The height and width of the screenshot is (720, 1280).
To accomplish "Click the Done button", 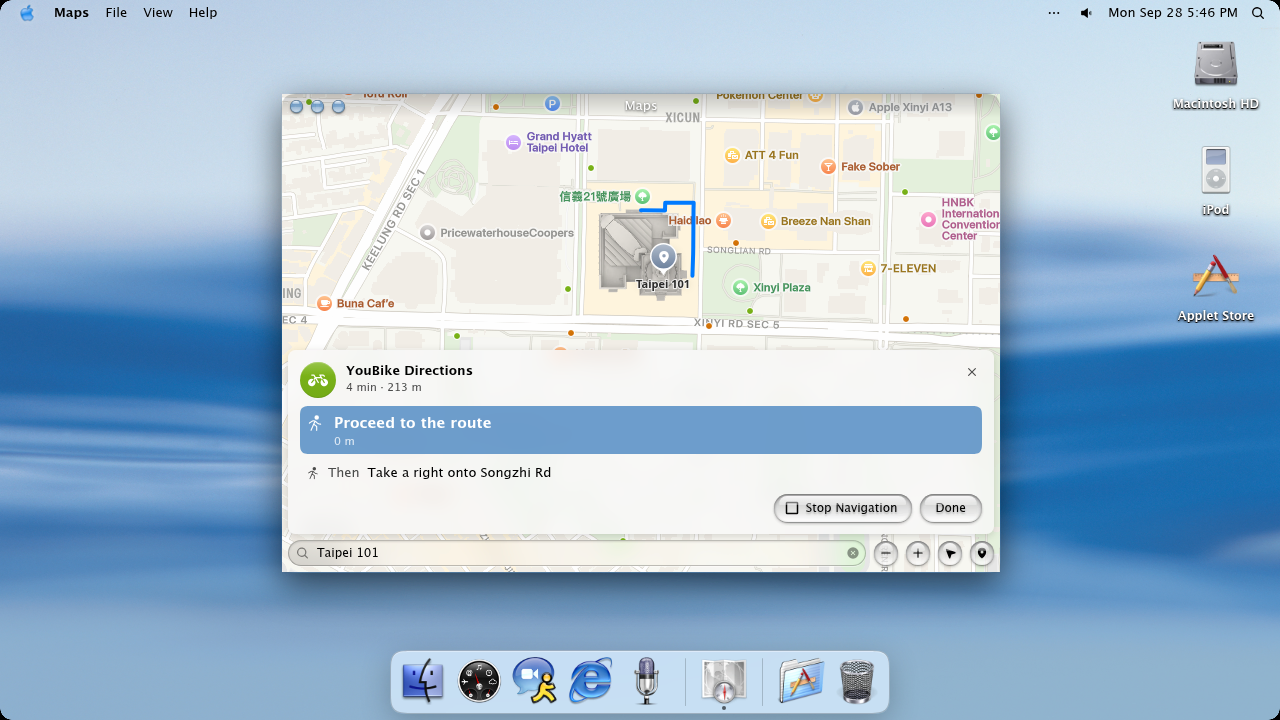I will point(951,508).
